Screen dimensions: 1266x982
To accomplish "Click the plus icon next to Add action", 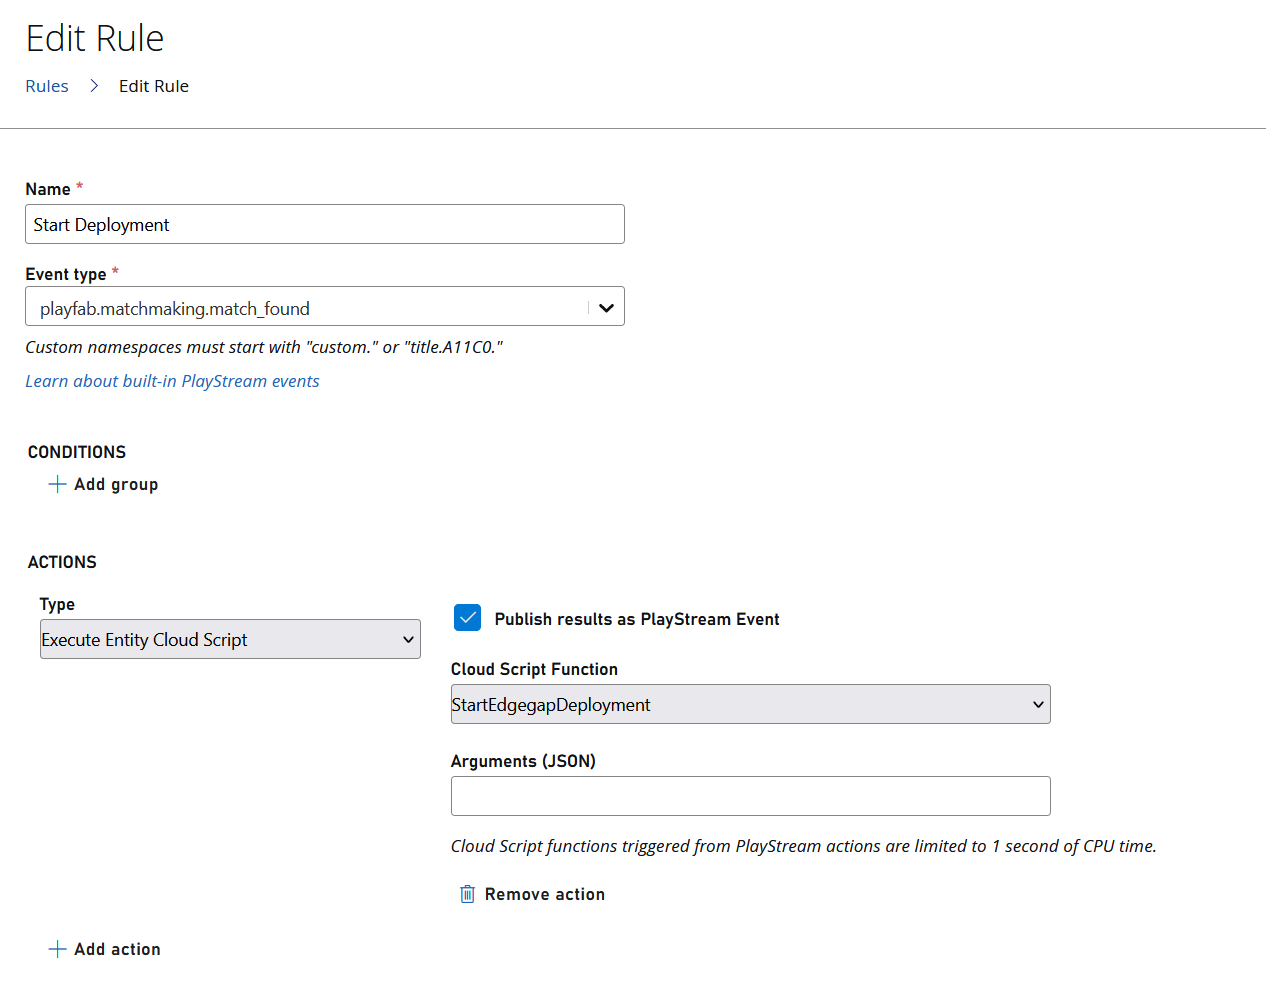I will pyautogui.click(x=57, y=949).
